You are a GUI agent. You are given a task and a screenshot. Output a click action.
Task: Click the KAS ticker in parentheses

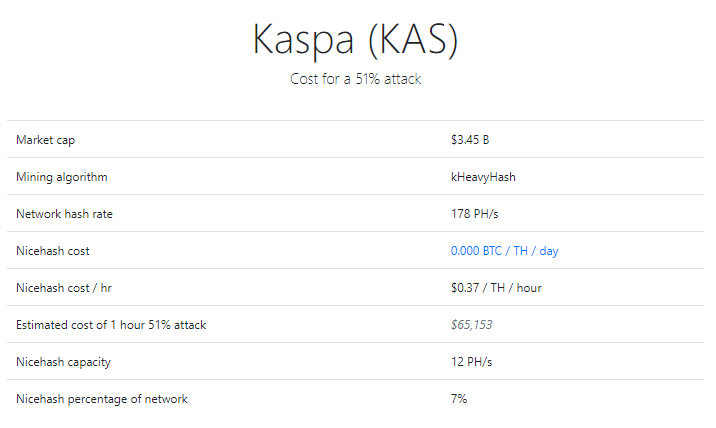coord(412,40)
